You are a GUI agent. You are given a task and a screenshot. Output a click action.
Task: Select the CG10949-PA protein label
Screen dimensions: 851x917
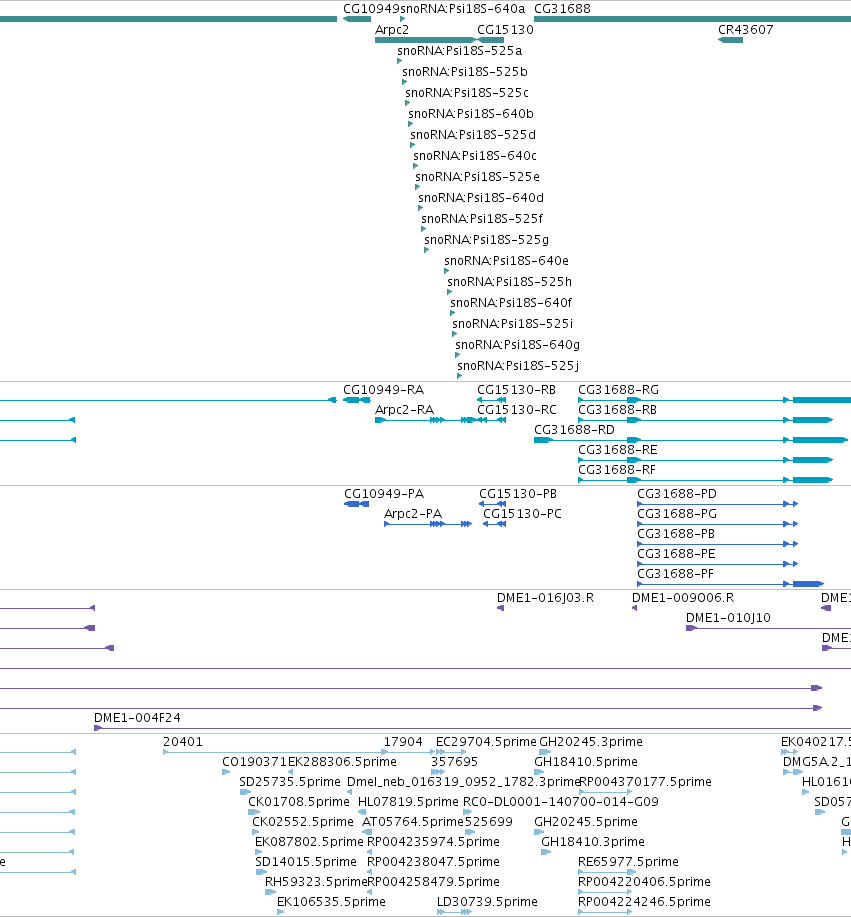point(384,494)
